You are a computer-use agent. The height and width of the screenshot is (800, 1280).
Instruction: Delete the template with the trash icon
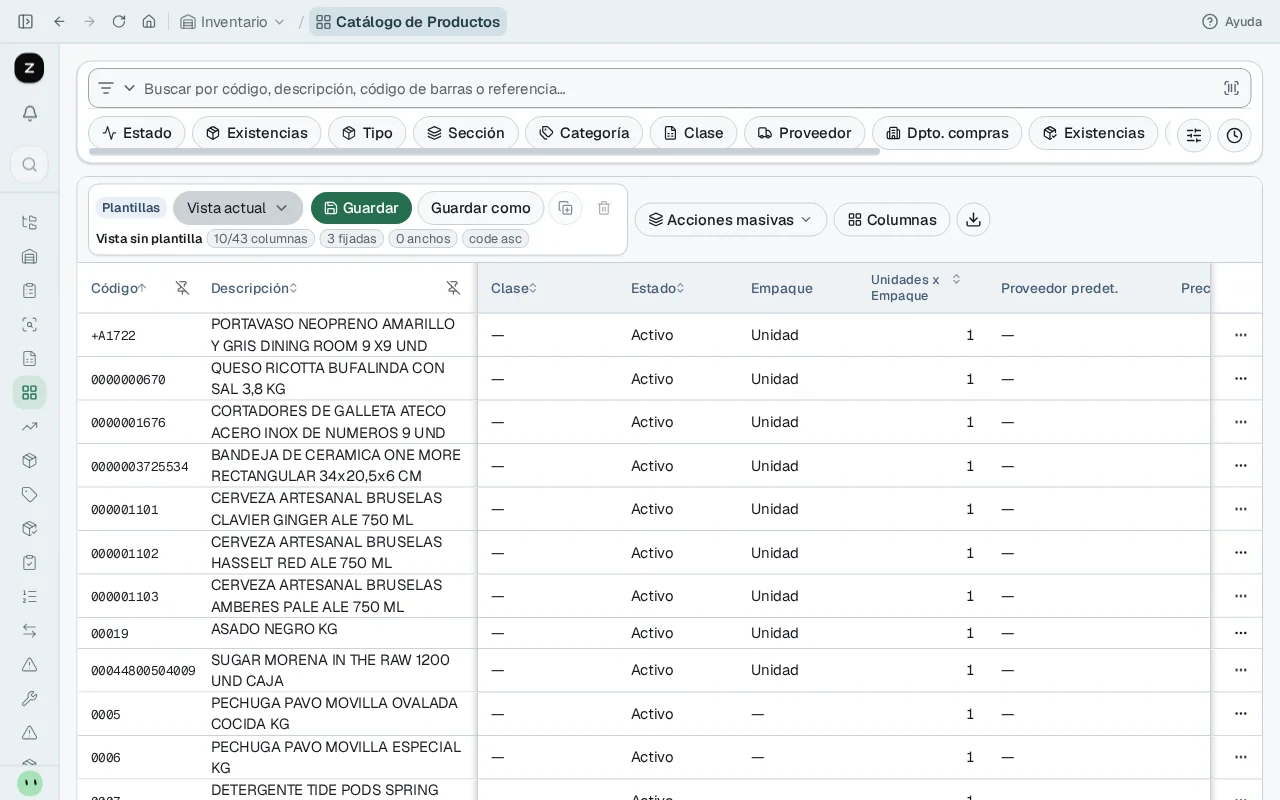point(604,208)
